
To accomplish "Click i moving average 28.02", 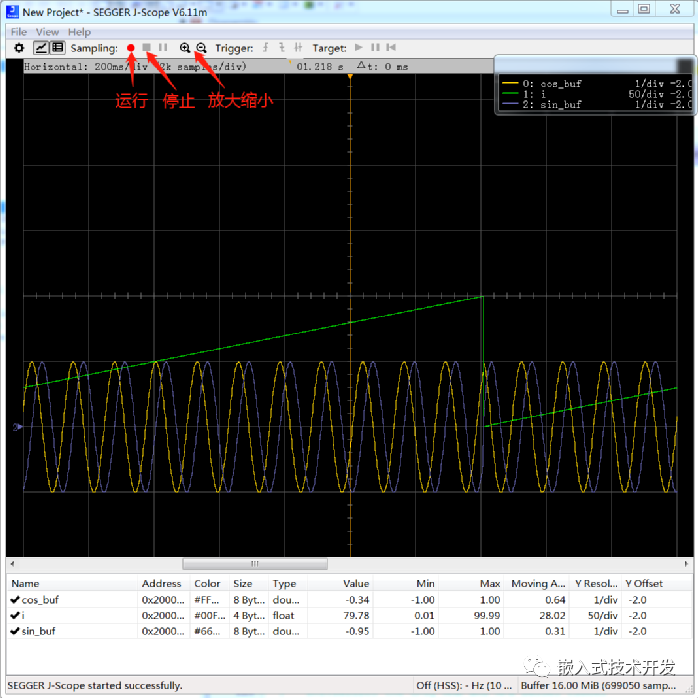I will pos(552,615).
